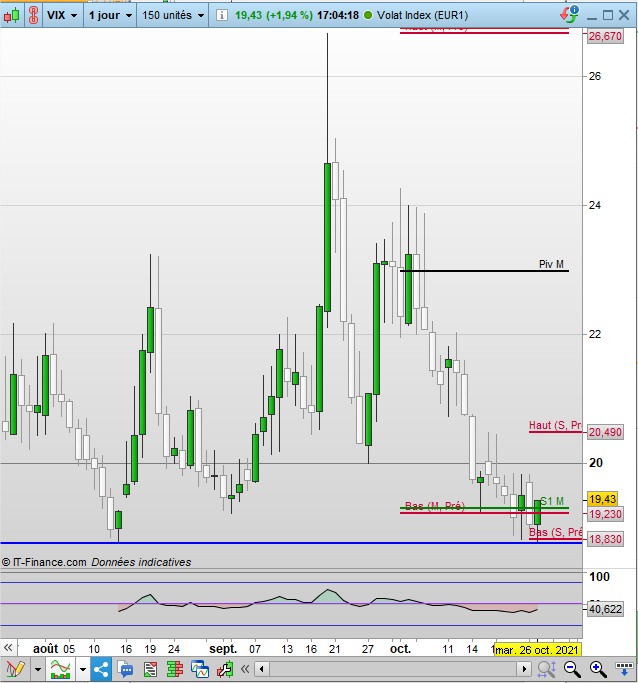This screenshot has height=683, width=638.
Task: Open the indicators chart icon
Action: coord(61,669)
